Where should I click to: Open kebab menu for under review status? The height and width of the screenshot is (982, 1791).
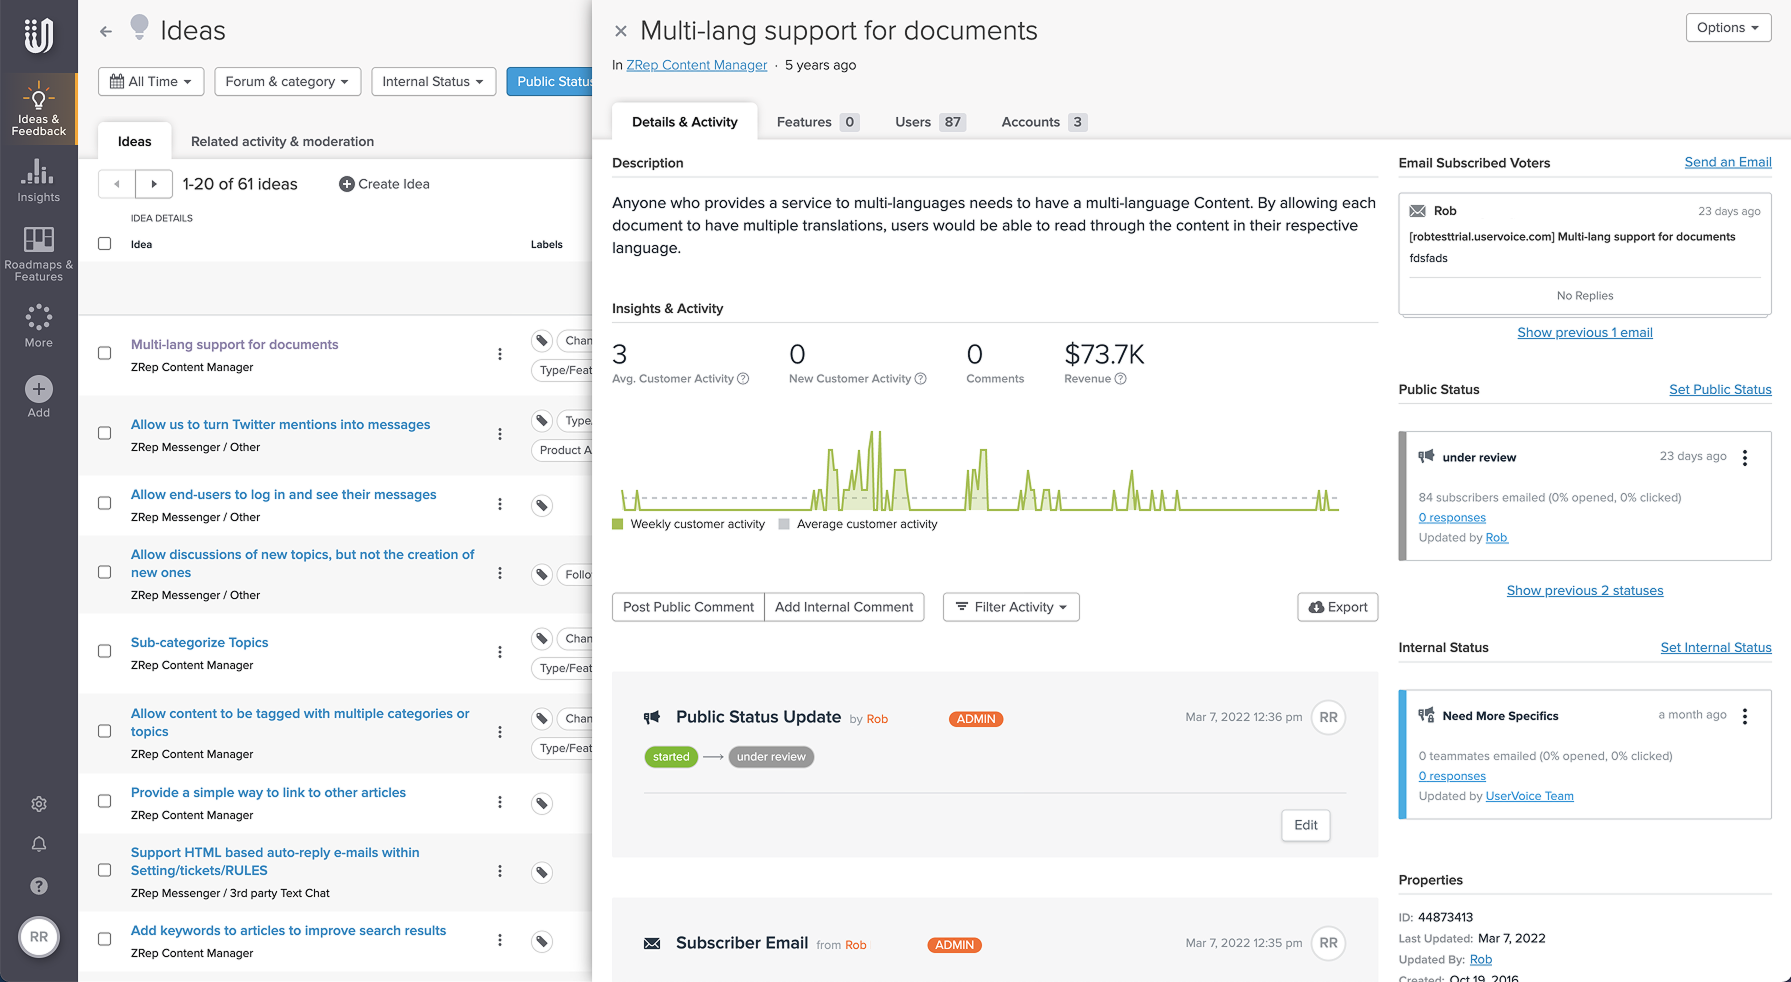pos(1745,458)
